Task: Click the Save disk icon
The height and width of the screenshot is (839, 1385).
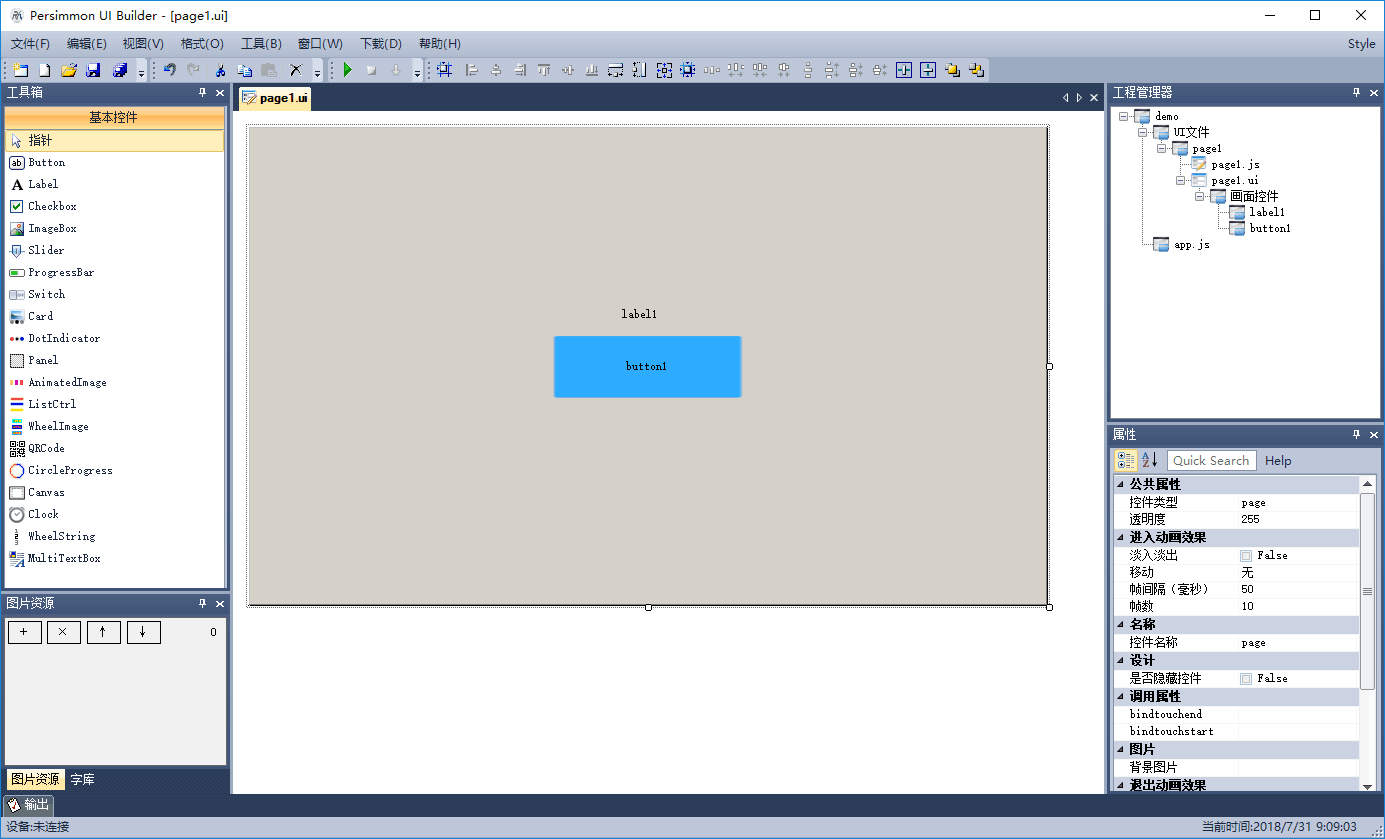Action: (93, 70)
